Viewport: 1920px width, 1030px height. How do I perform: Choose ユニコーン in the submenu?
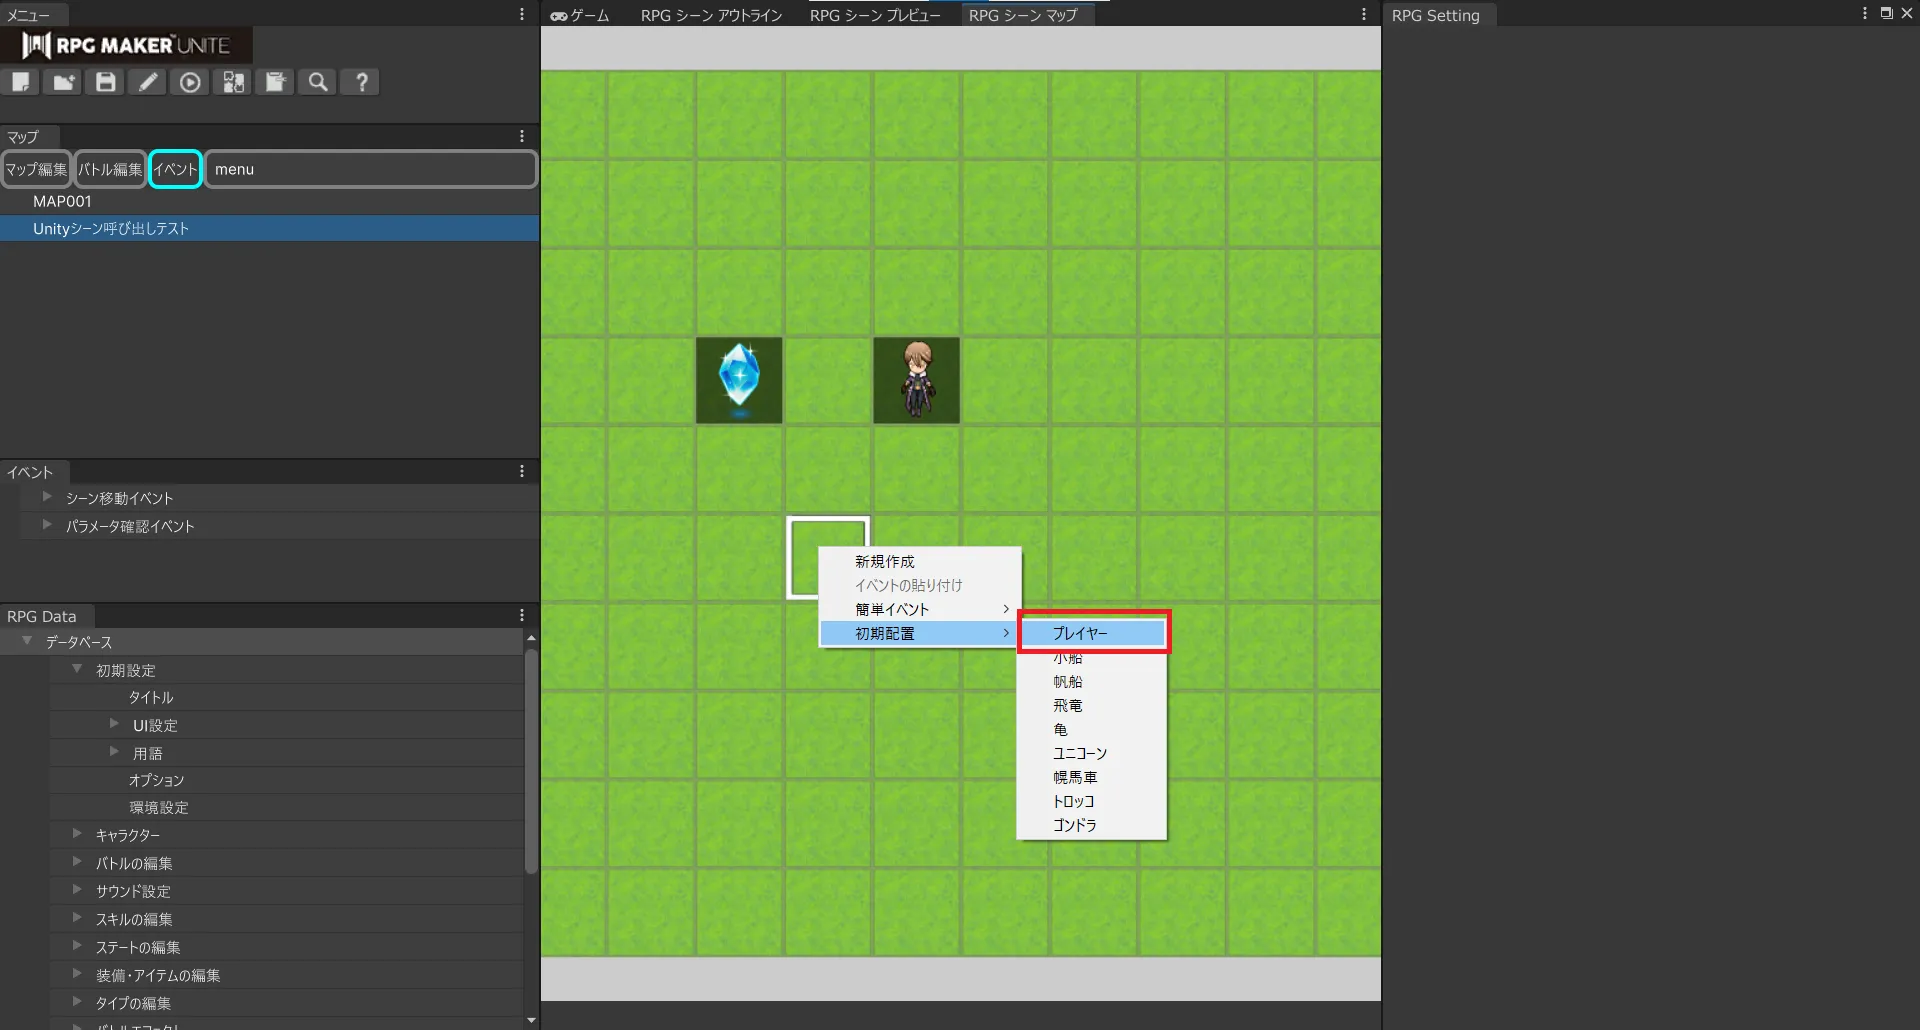point(1092,753)
